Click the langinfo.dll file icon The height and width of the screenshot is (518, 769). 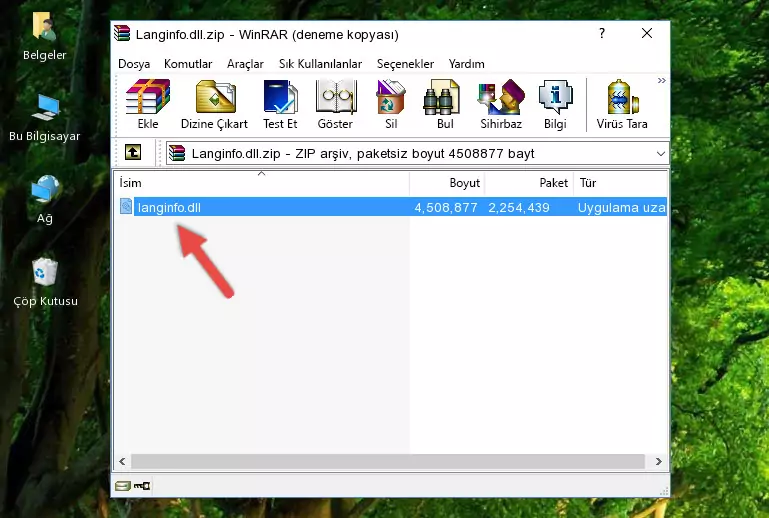[x=126, y=207]
